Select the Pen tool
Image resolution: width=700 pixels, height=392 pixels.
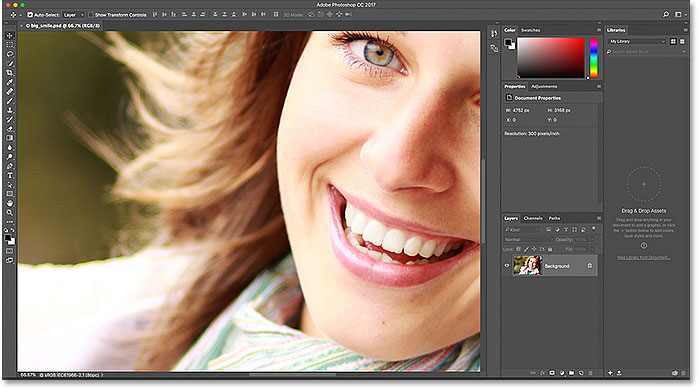[x=10, y=166]
